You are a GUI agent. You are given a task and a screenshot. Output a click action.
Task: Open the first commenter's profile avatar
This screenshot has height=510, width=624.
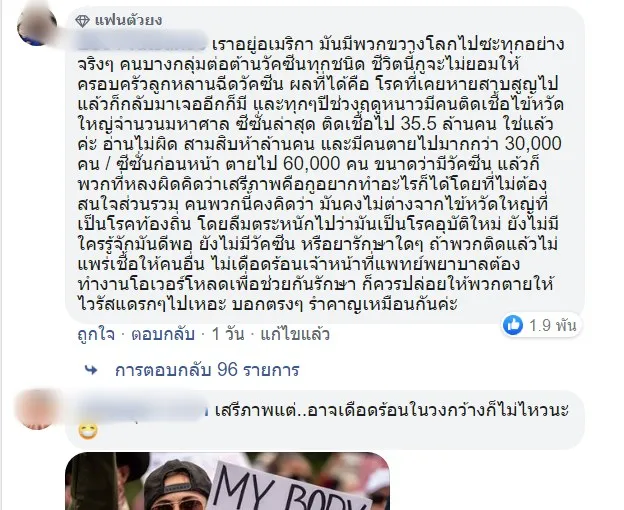37,25
